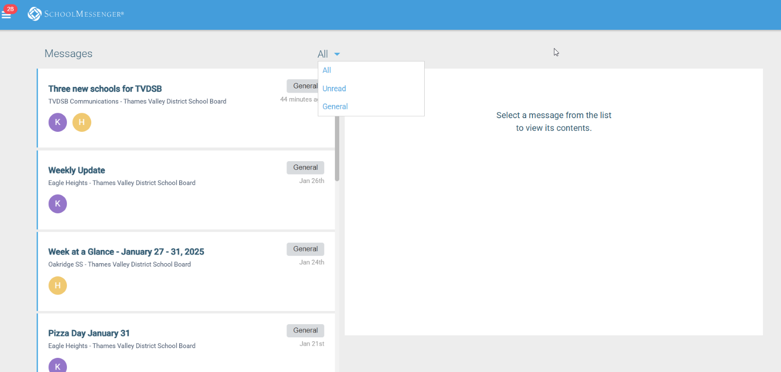Image resolution: width=781 pixels, height=372 pixels.
Task: Click General tag on Pizza Day message
Action: [305, 331]
